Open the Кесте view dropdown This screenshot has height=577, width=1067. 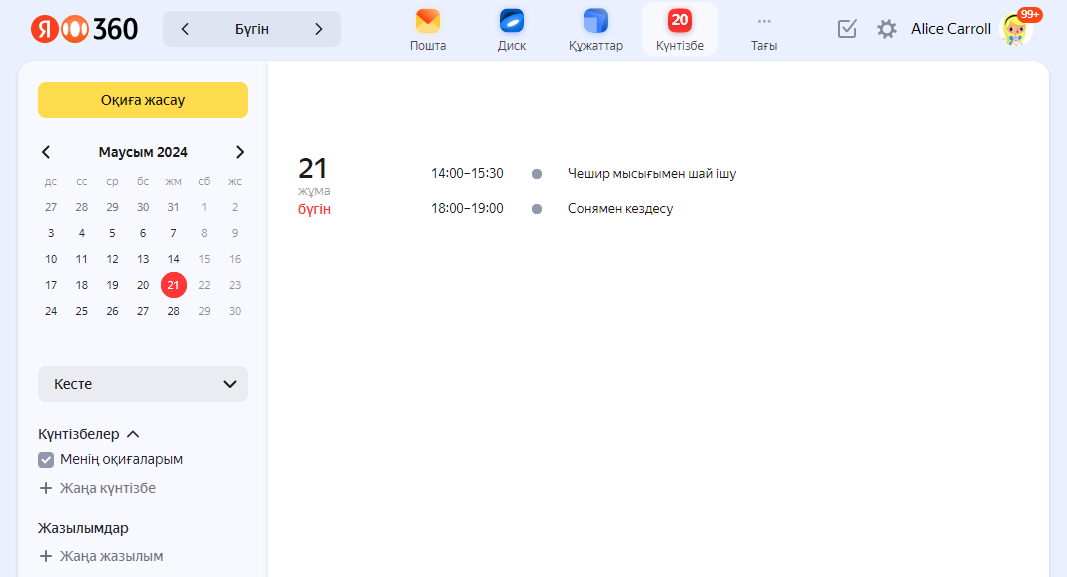click(x=143, y=384)
